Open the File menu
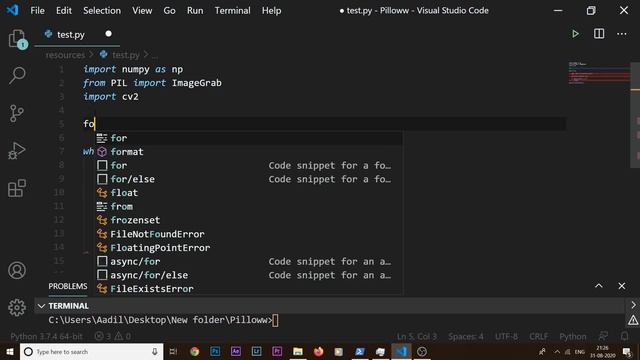Image resolution: width=640 pixels, height=360 pixels. point(38,11)
